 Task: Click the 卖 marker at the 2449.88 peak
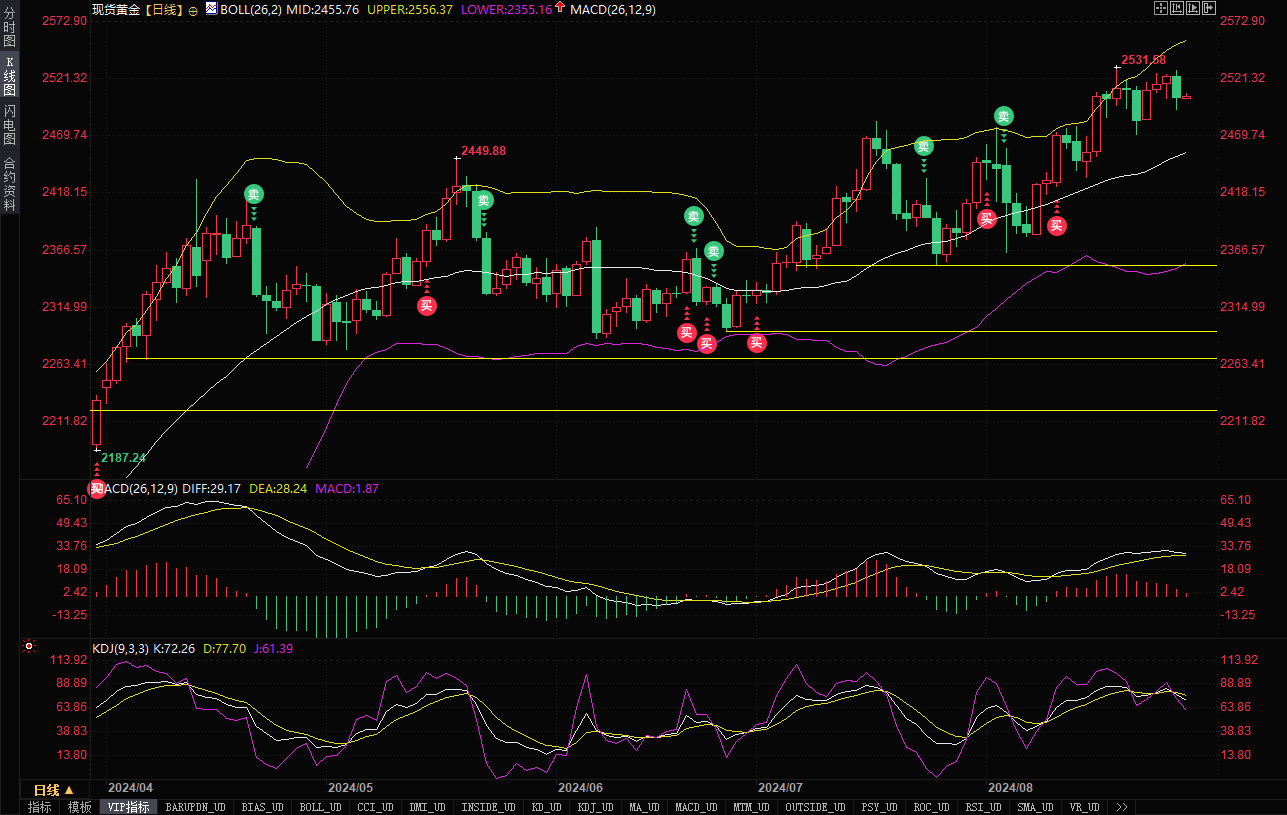point(484,200)
